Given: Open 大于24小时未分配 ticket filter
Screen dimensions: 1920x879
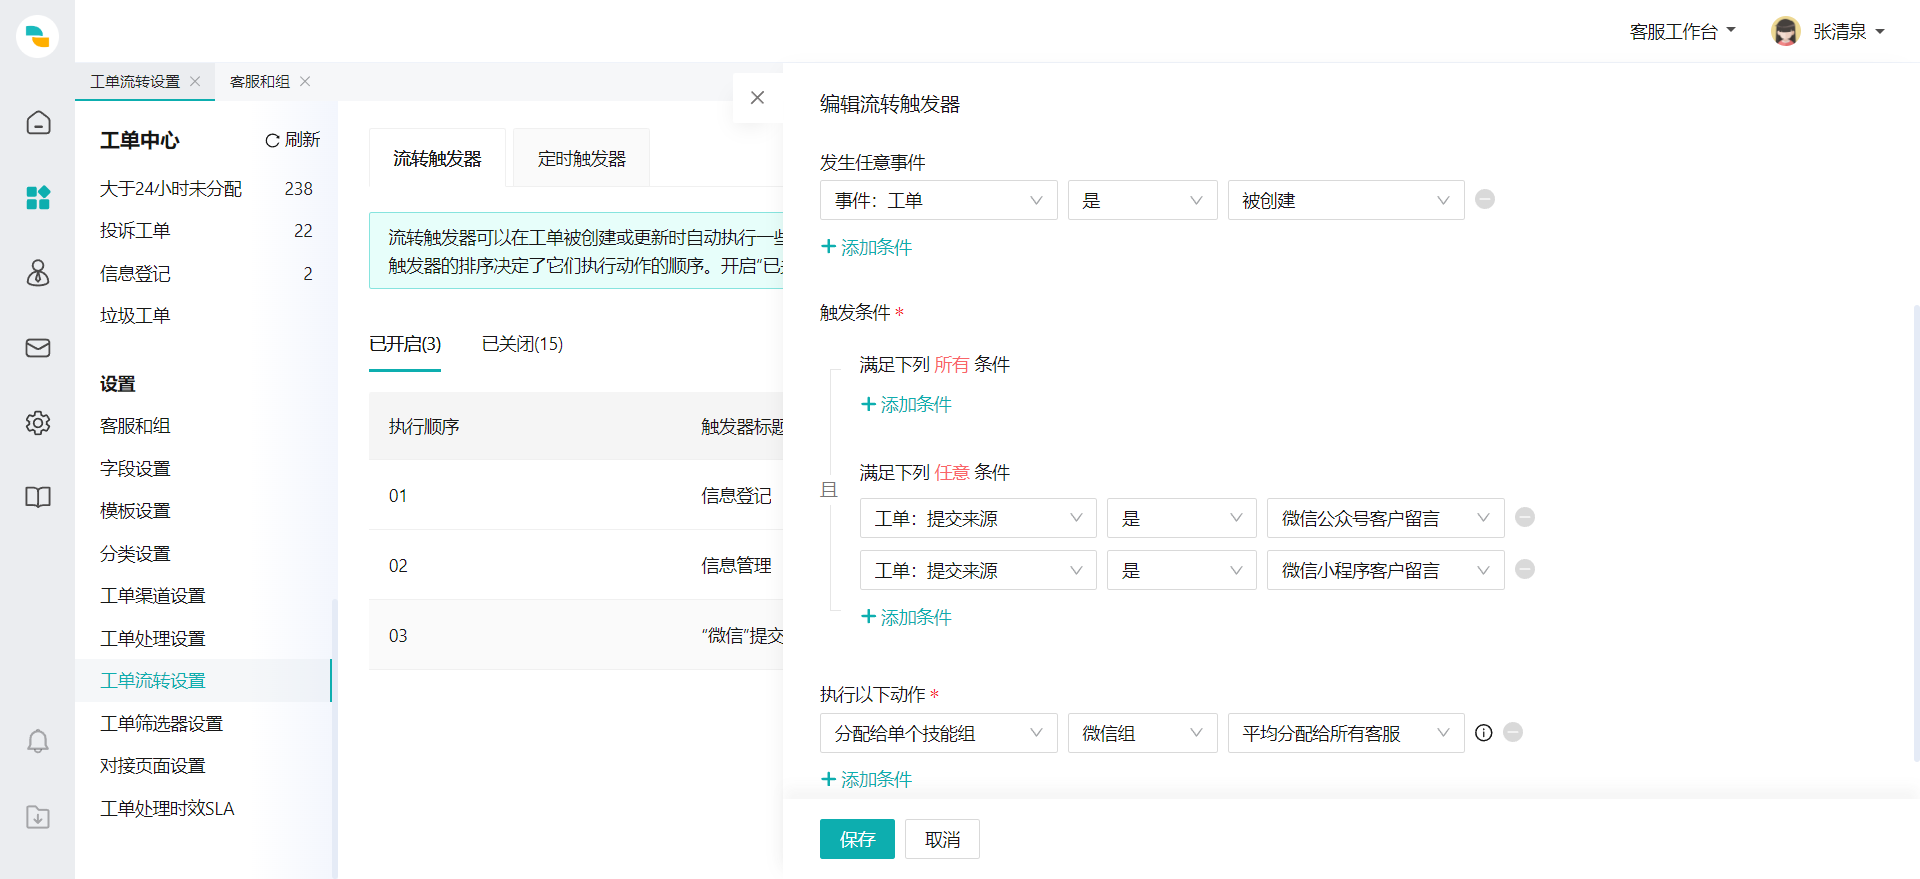Looking at the screenshot, I should 205,189.
